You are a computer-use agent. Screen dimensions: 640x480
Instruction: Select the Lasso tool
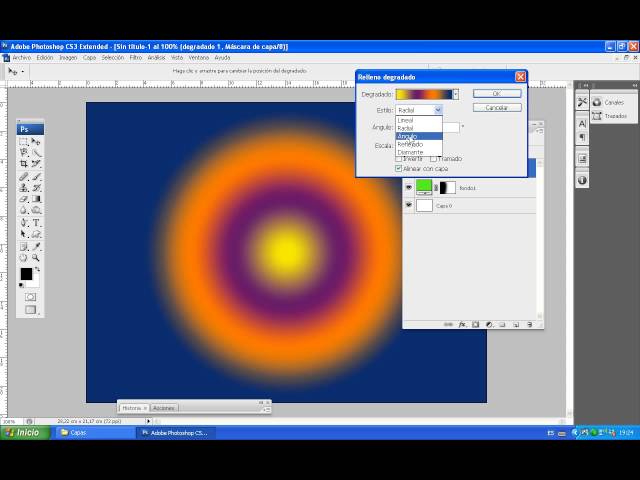[x=24, y=153]
